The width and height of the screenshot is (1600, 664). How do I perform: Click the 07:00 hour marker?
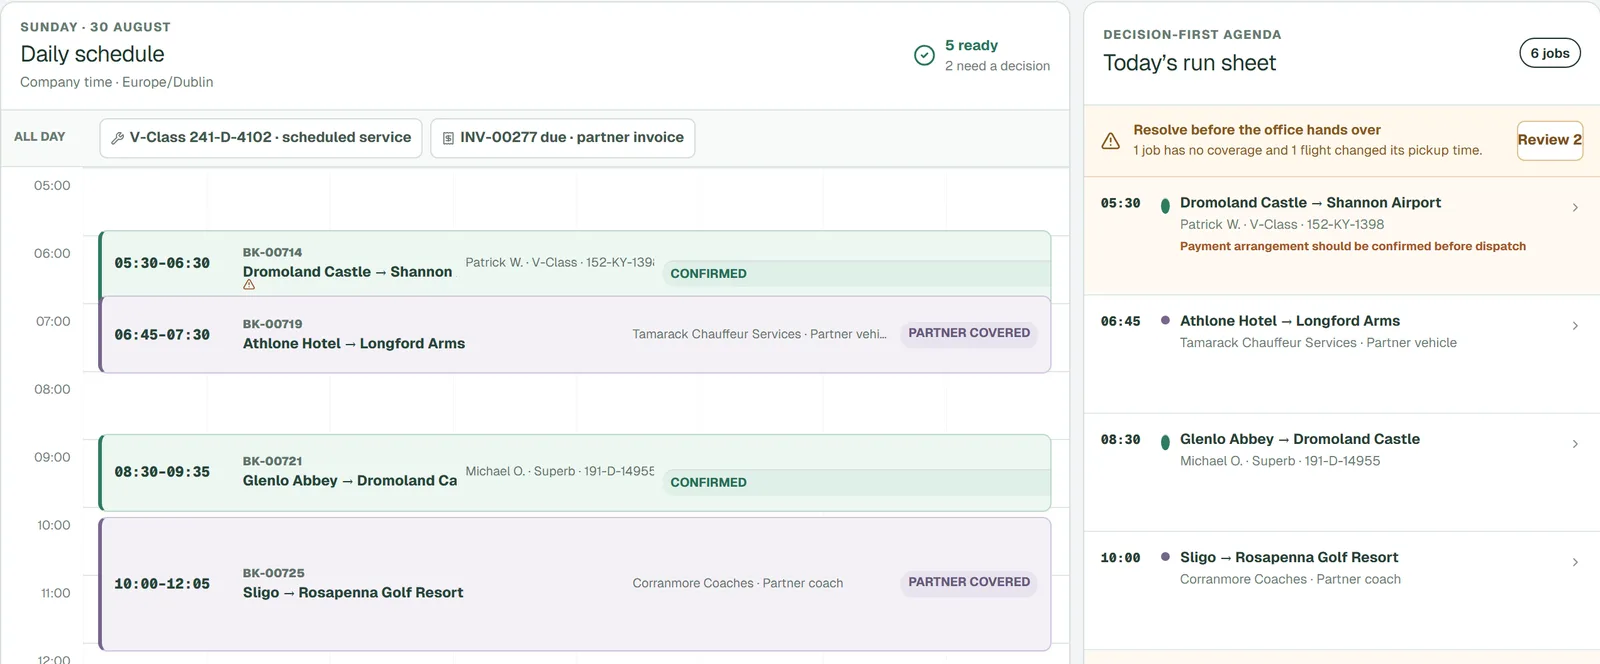pyautogui.click(x=53, y=321)
